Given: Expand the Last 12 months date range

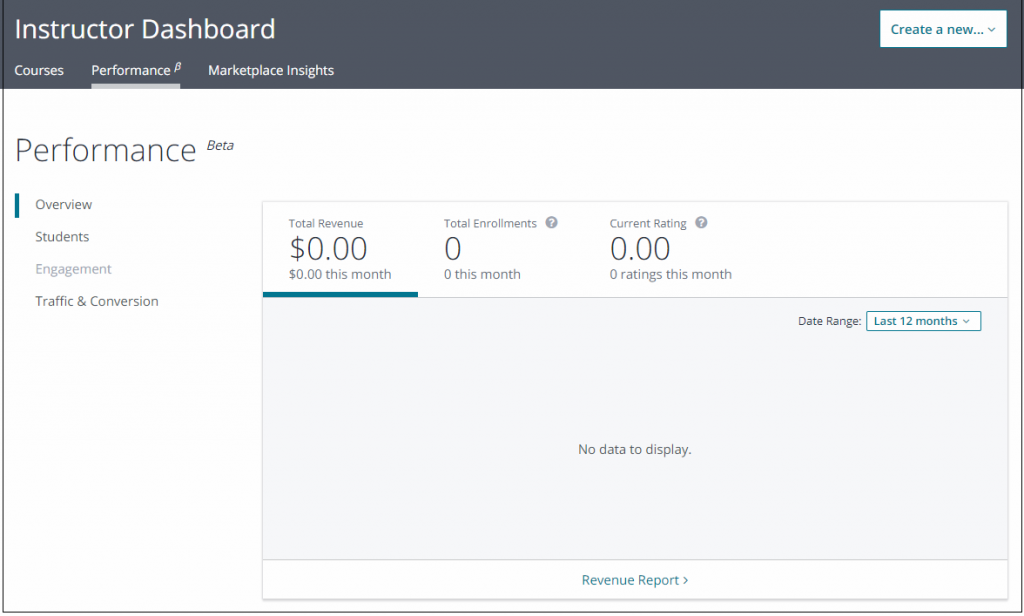Looking at the screenshot, I should pos(923,321).
